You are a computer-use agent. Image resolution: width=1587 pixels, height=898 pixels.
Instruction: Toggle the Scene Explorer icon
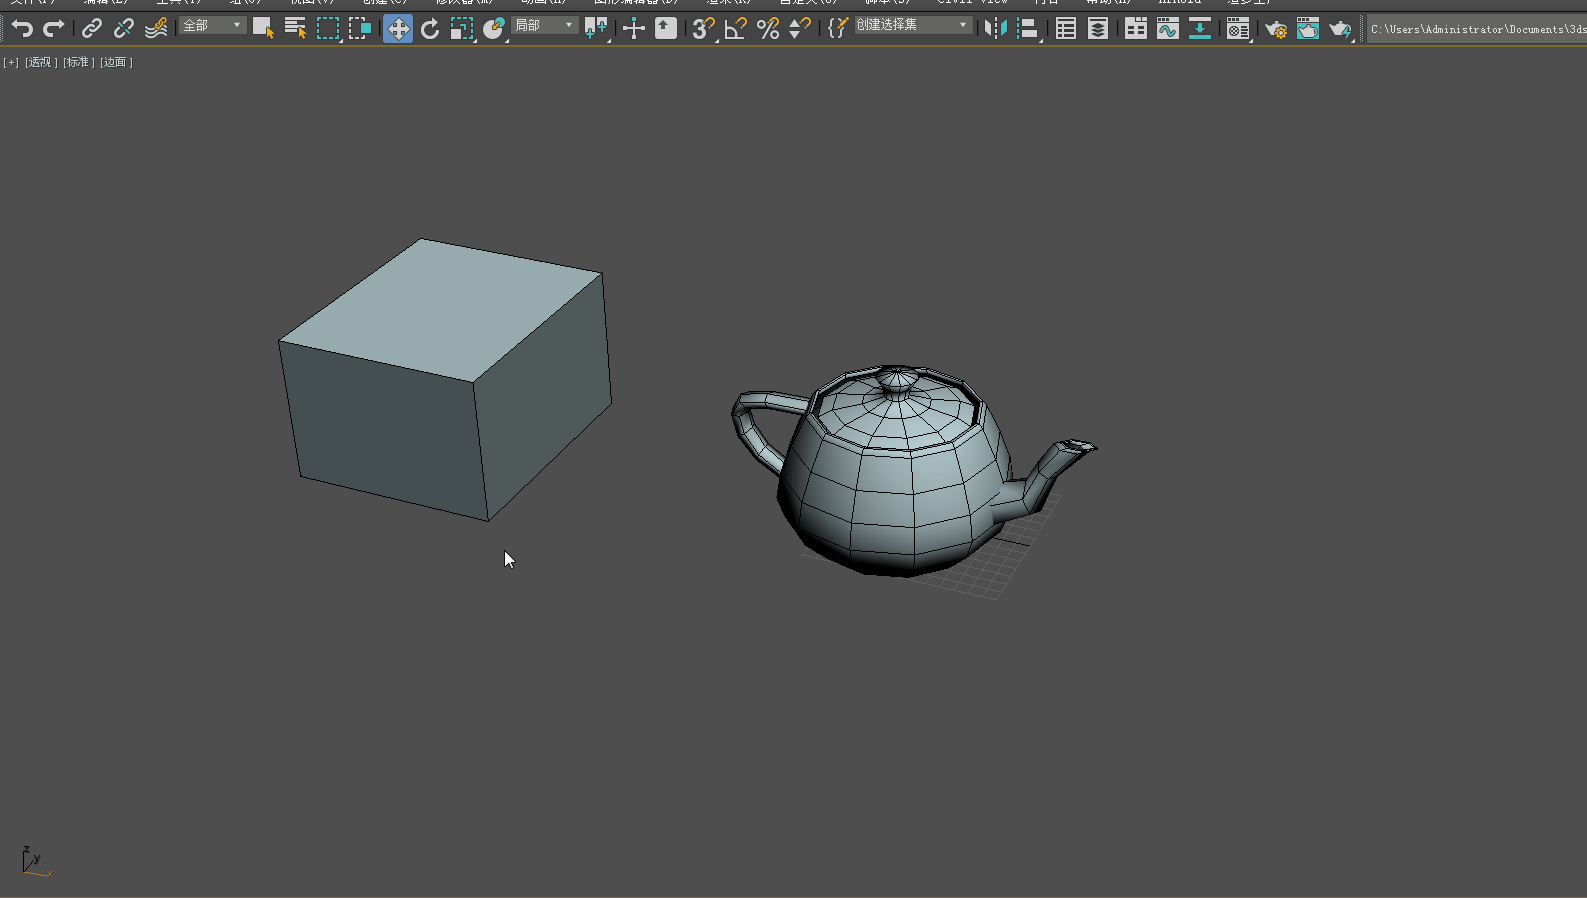[1066, 29]
